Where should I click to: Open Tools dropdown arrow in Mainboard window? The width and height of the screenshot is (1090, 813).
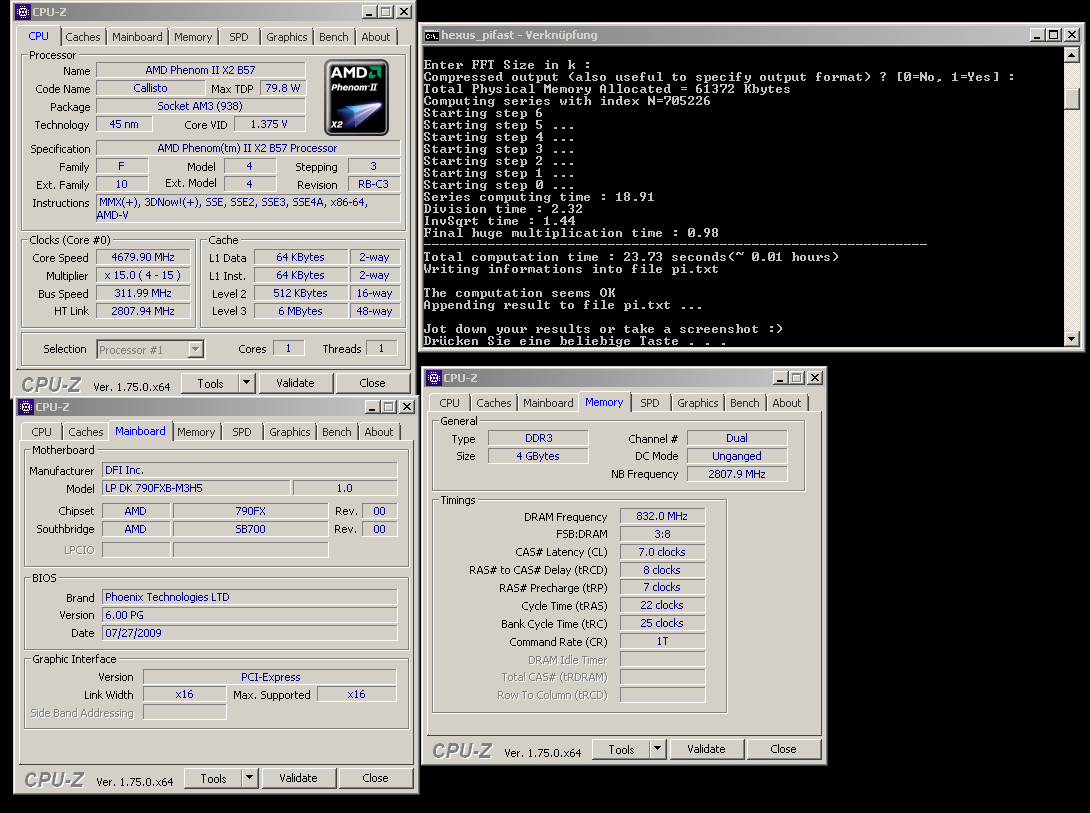click(250, 778)
